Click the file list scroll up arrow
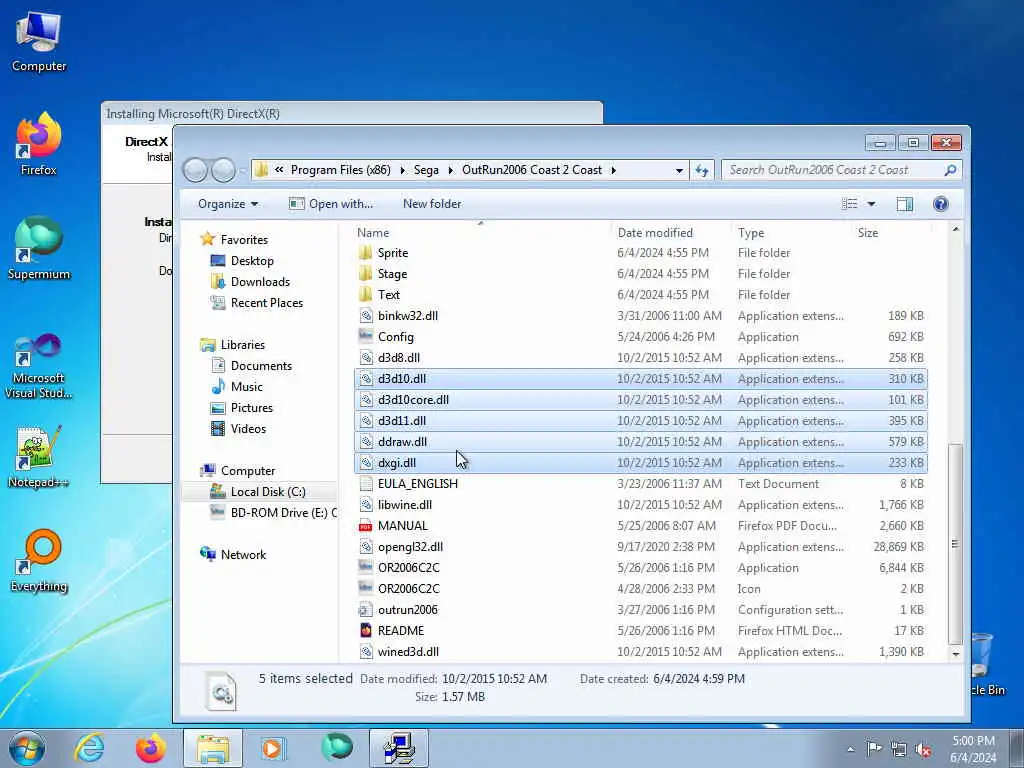Screen dimensions: 1024x768 955,229
